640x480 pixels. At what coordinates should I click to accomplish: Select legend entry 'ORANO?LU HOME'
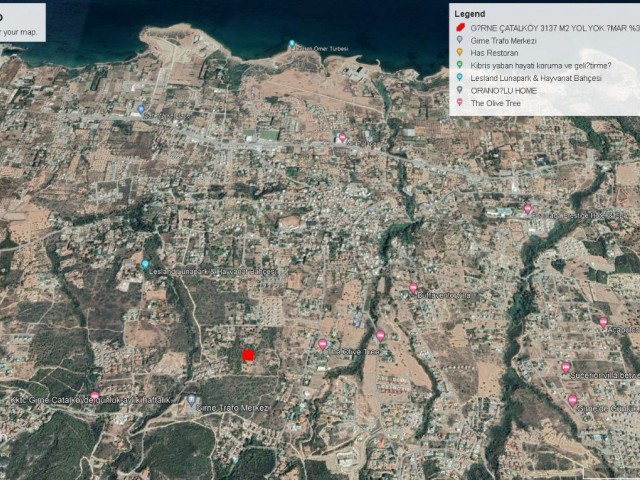(503, 91)
